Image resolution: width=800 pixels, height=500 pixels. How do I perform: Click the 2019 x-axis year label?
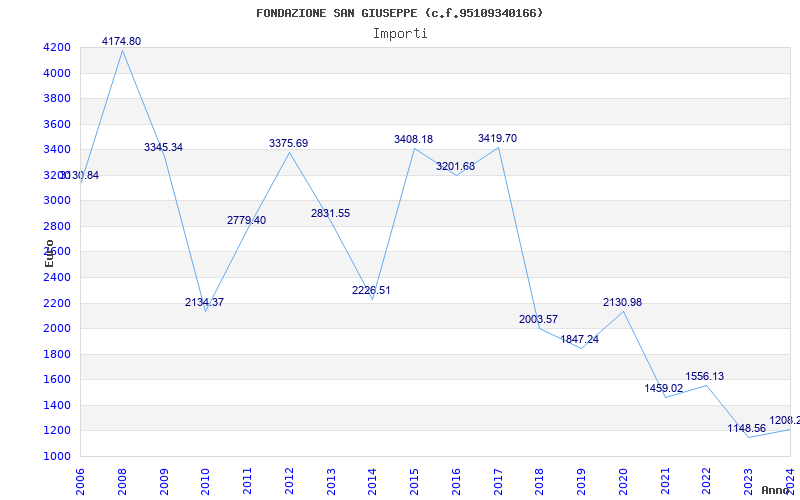(581, 481)
